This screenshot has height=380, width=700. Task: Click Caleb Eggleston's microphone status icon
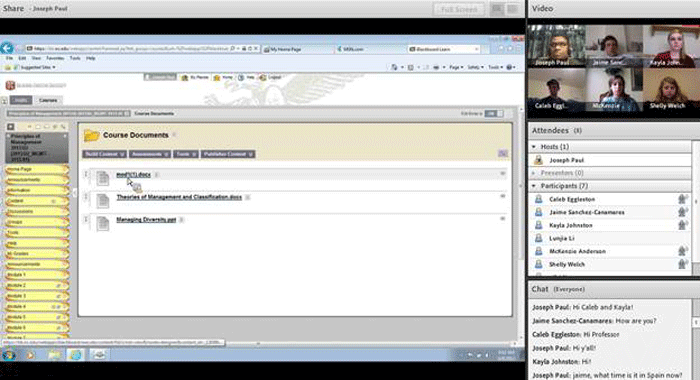pos(682,199)
